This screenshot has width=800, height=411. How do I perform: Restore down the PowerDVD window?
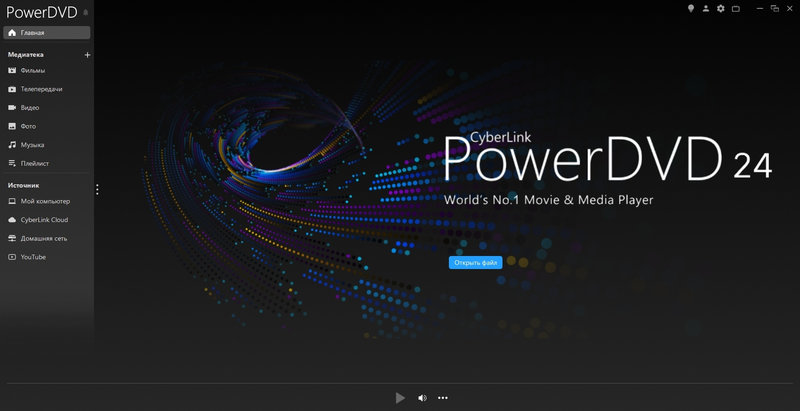[775, 8]
